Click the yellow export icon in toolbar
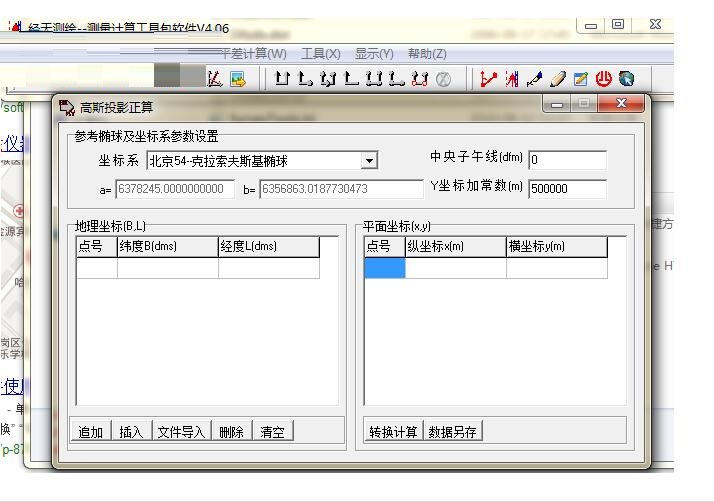This screenshot has height=502, width=714. [x=238, y=79]
